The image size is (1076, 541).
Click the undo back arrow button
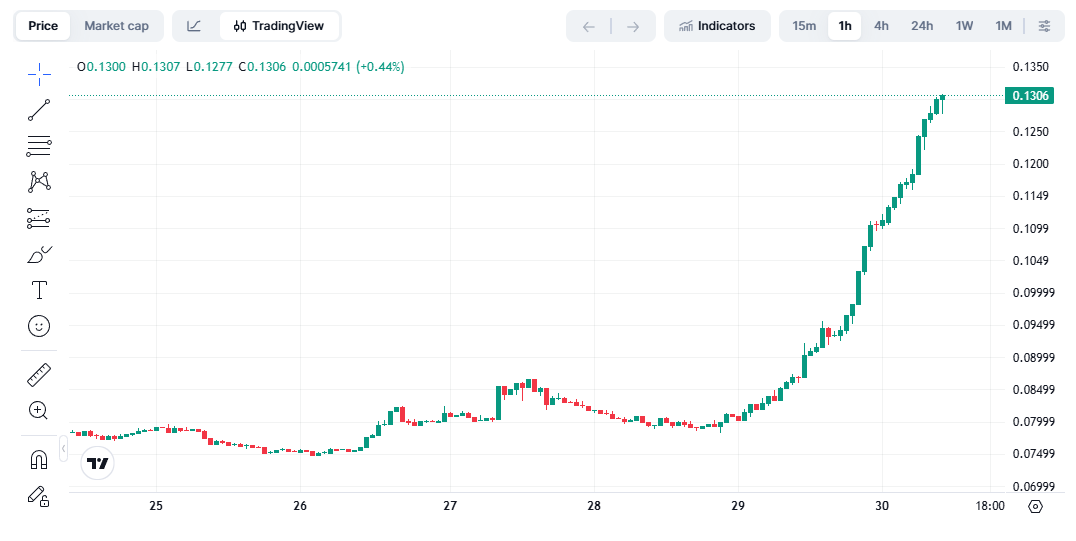[588, 26]
